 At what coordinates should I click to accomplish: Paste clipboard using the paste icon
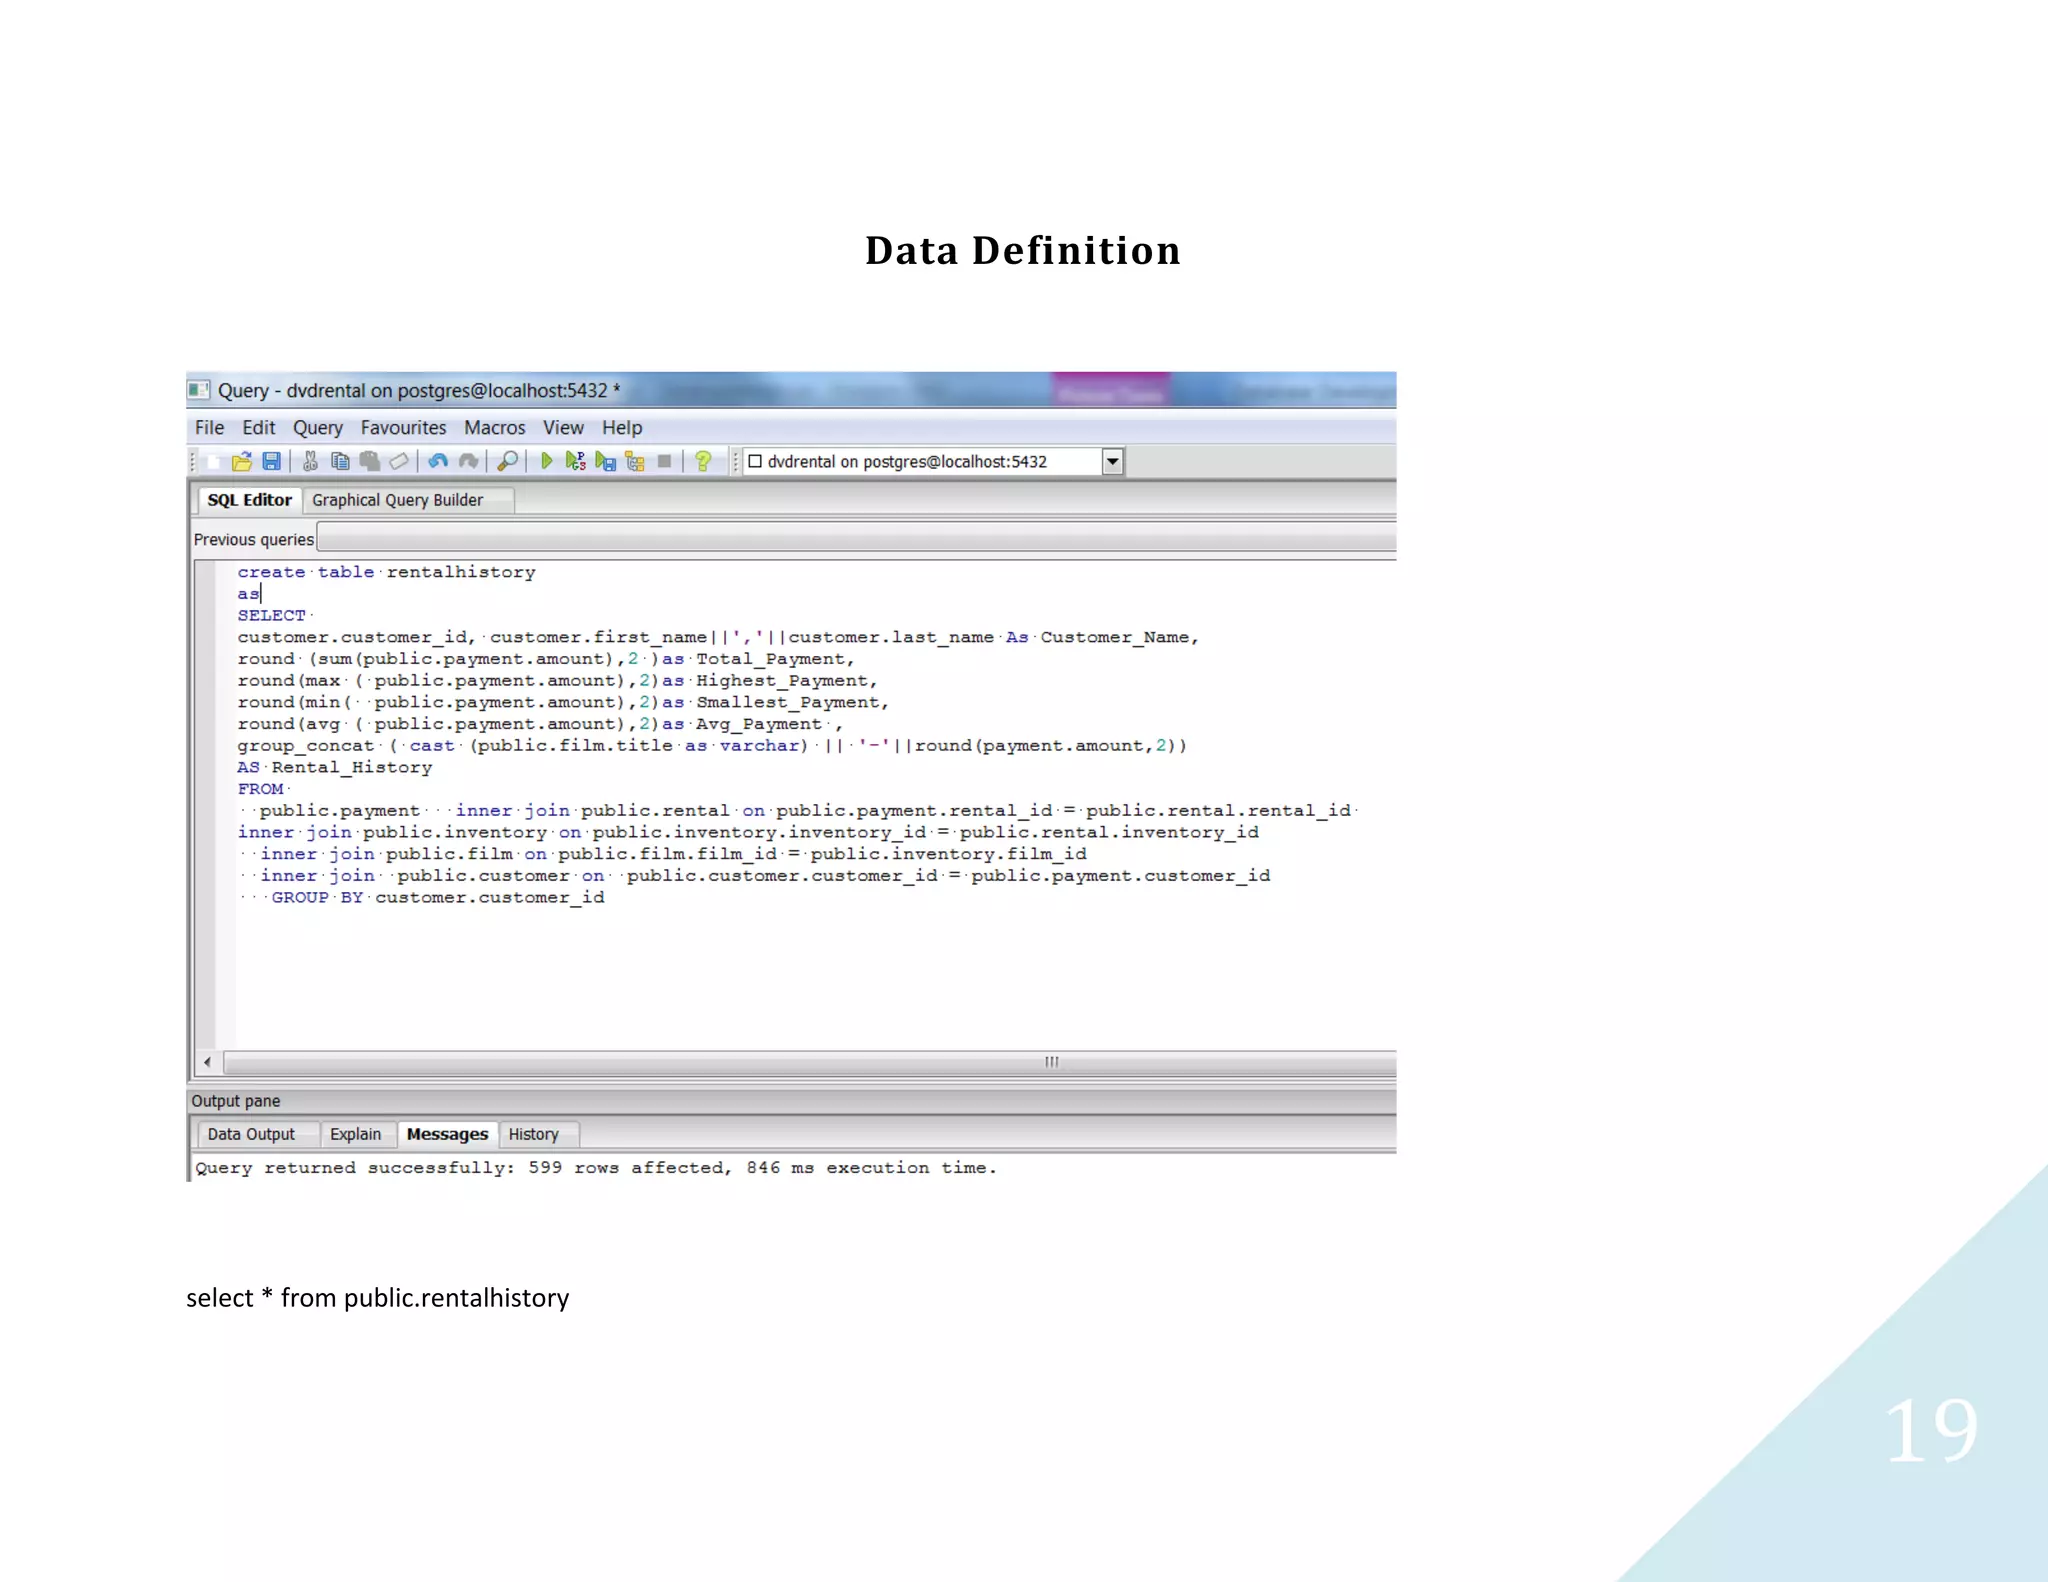tap(369, 461)
